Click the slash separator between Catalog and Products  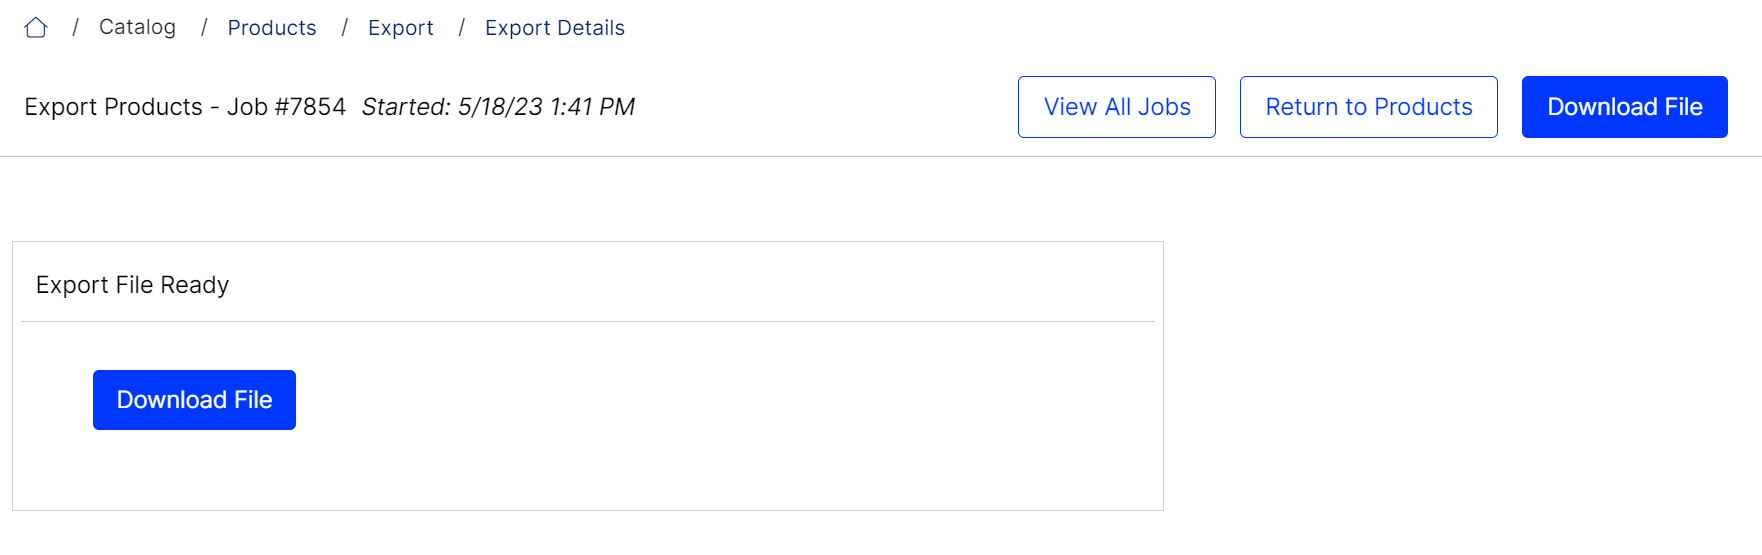pos(204,28)
